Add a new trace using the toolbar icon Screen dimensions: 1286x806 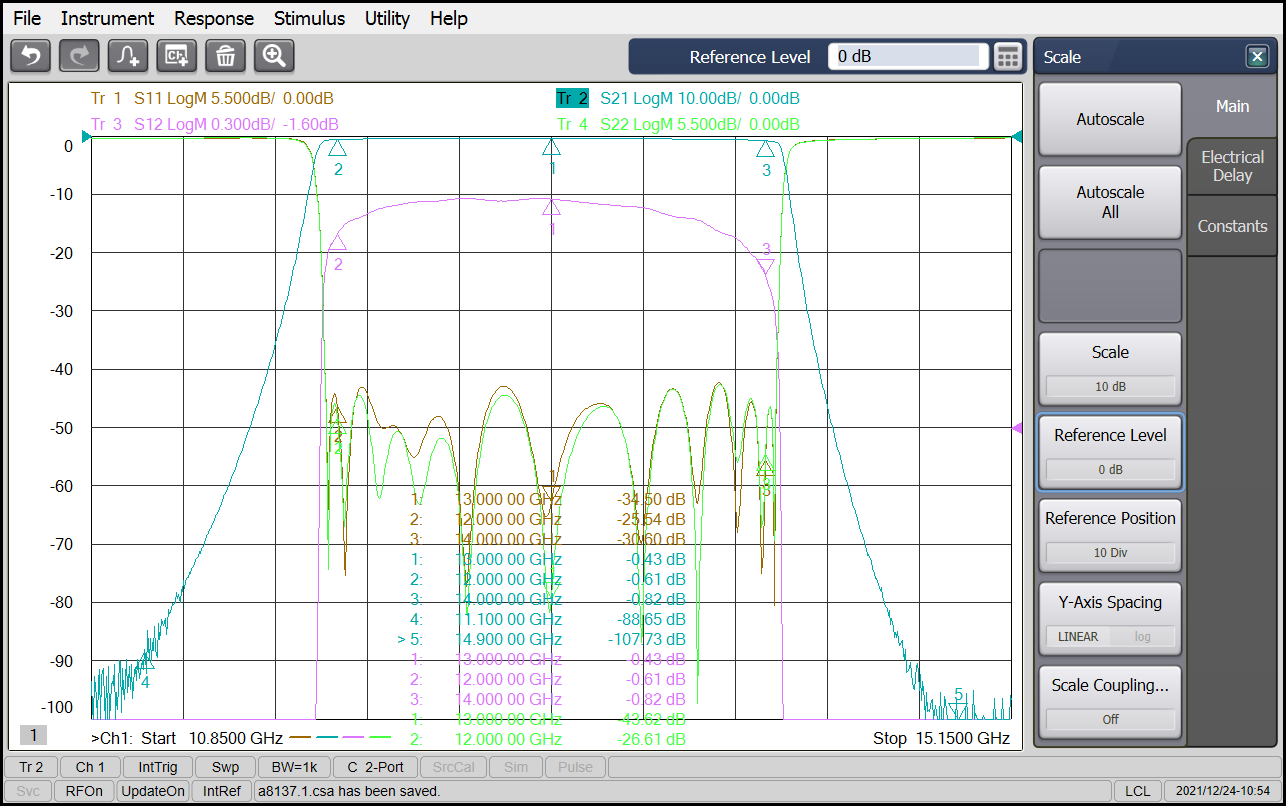click(128, 56)
